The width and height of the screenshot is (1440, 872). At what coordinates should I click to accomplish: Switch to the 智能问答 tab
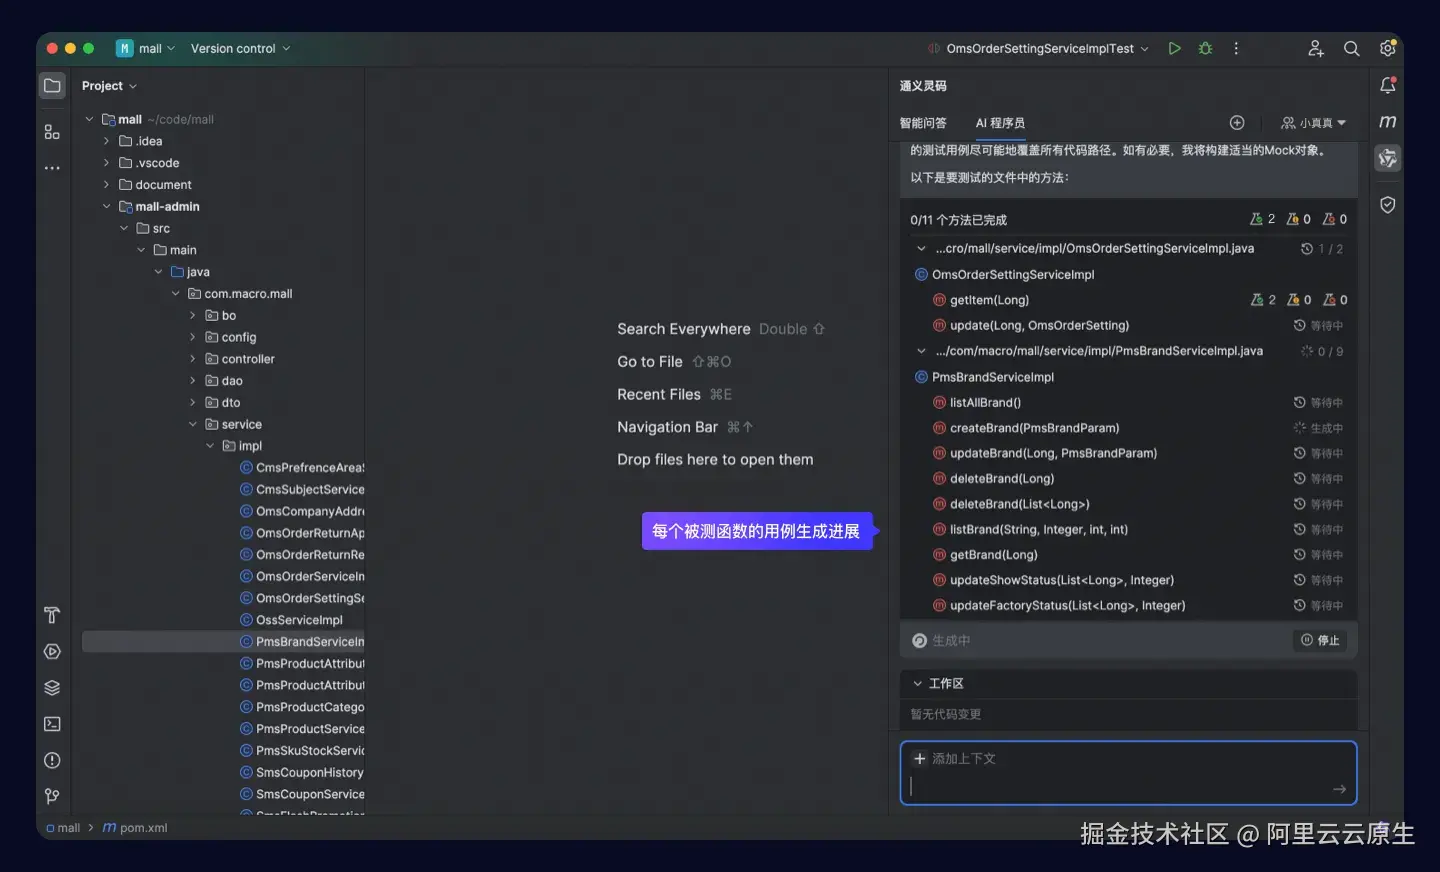point(923,123)
